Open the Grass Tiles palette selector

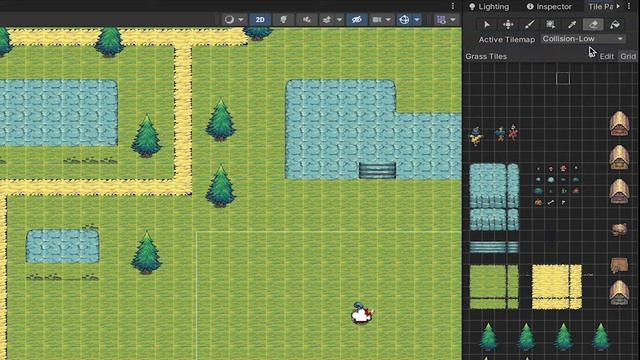click(x=486, y=56)
